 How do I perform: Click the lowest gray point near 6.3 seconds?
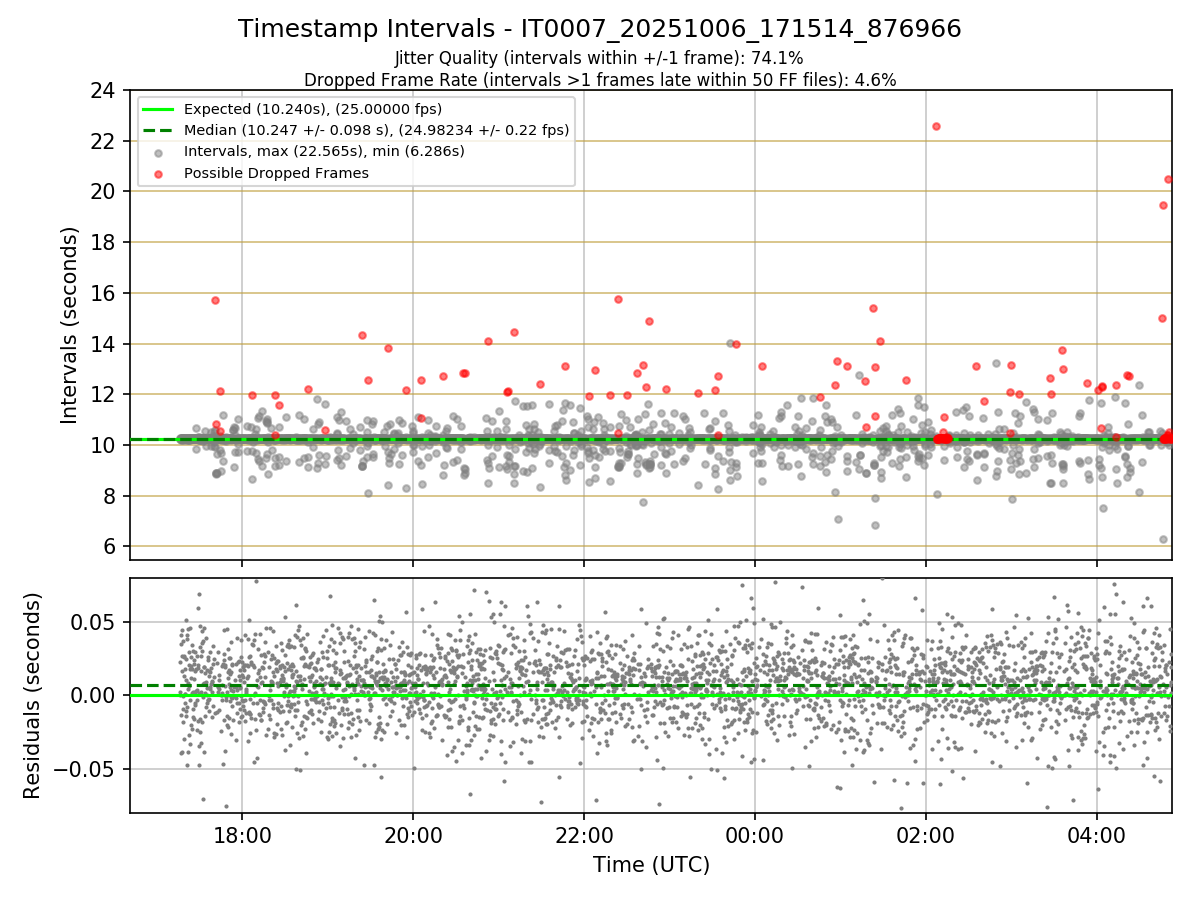[1163, 539]
